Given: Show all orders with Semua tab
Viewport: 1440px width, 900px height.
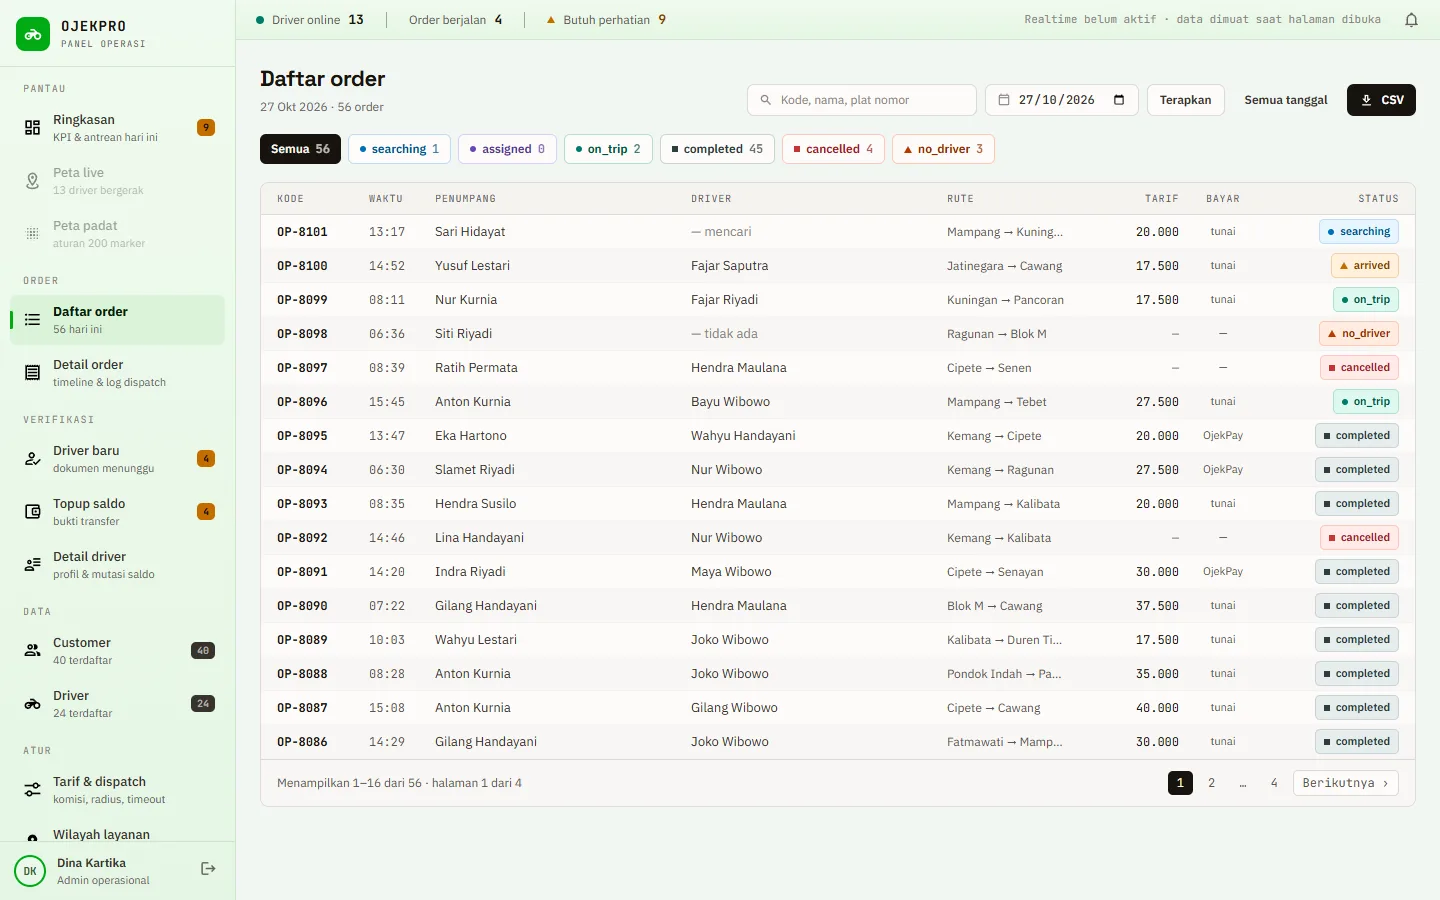Looking at the screenshot, I should 300,149.
